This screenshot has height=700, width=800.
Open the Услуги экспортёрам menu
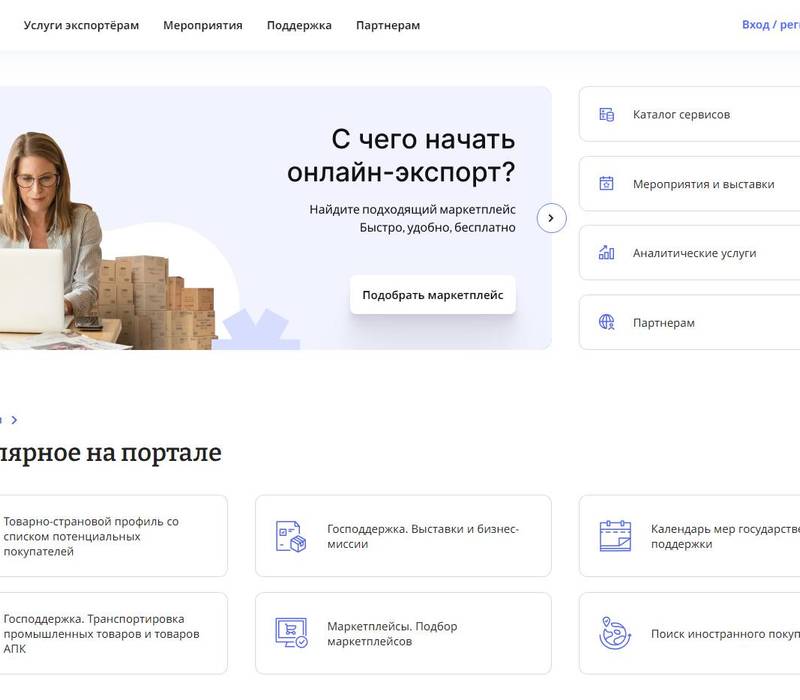tap(81, 25)
